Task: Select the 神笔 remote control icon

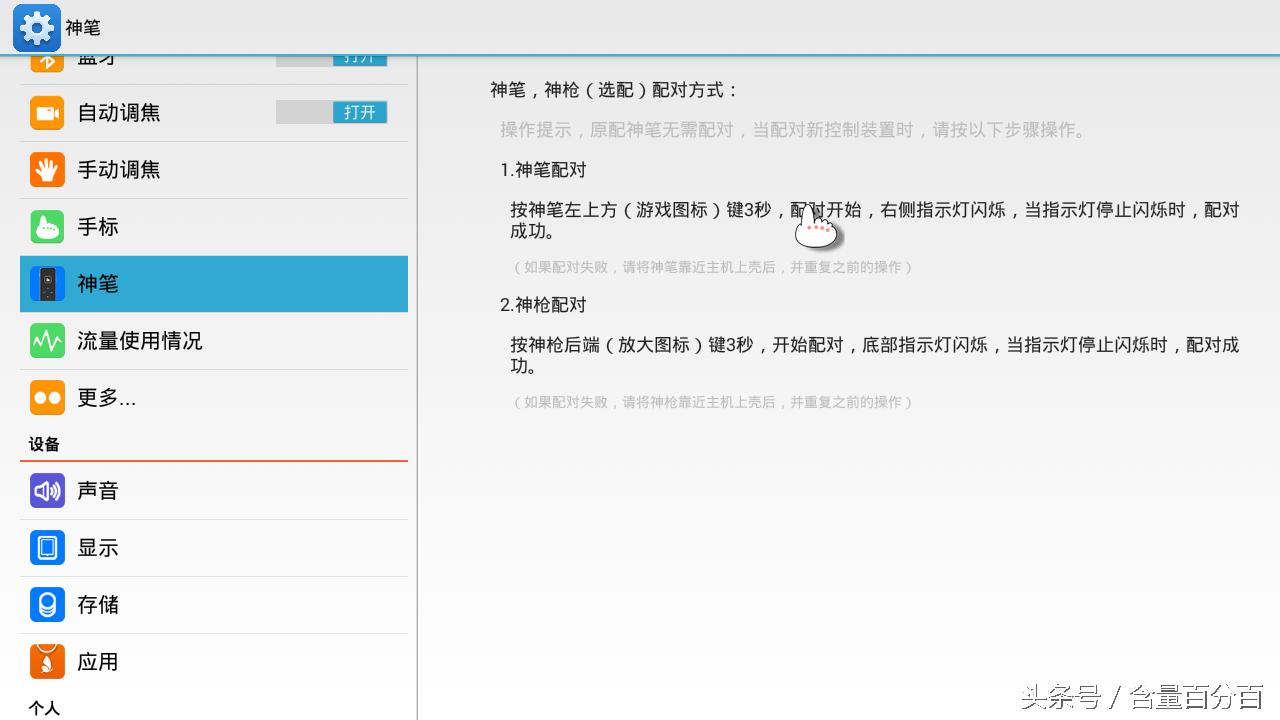Action: [x=47, y=283]
